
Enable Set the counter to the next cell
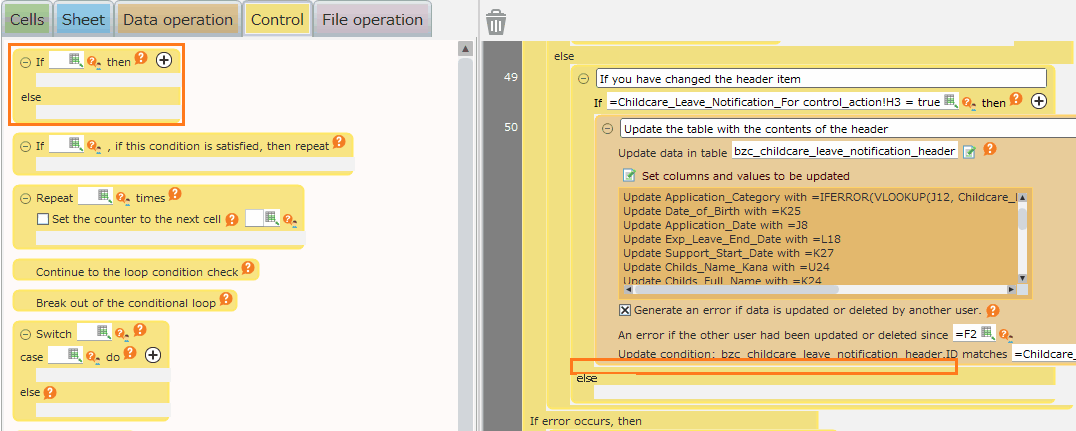(43, 219)
